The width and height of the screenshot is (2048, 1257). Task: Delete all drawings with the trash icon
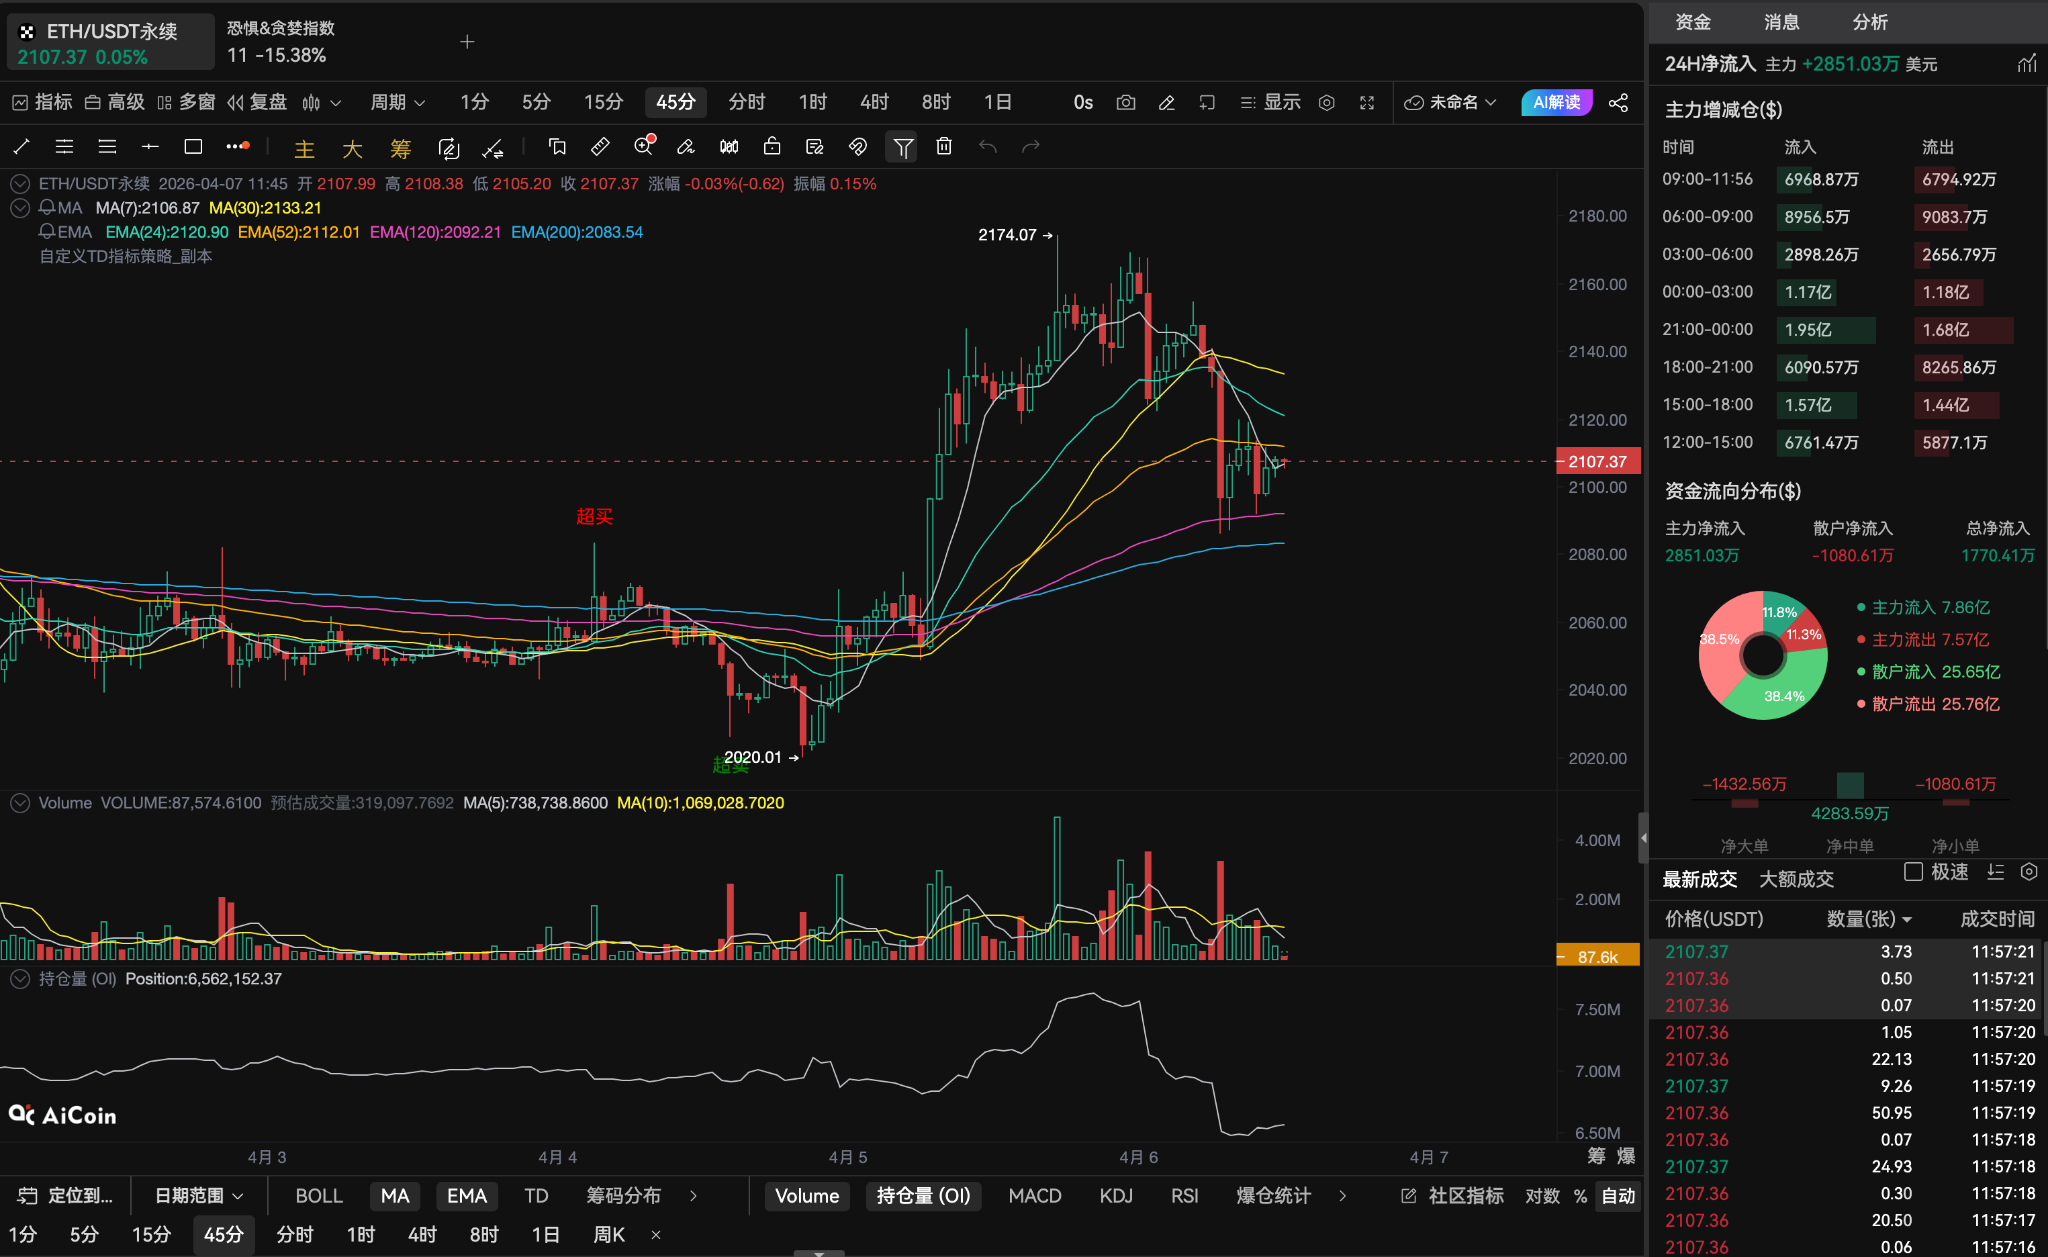943,146
